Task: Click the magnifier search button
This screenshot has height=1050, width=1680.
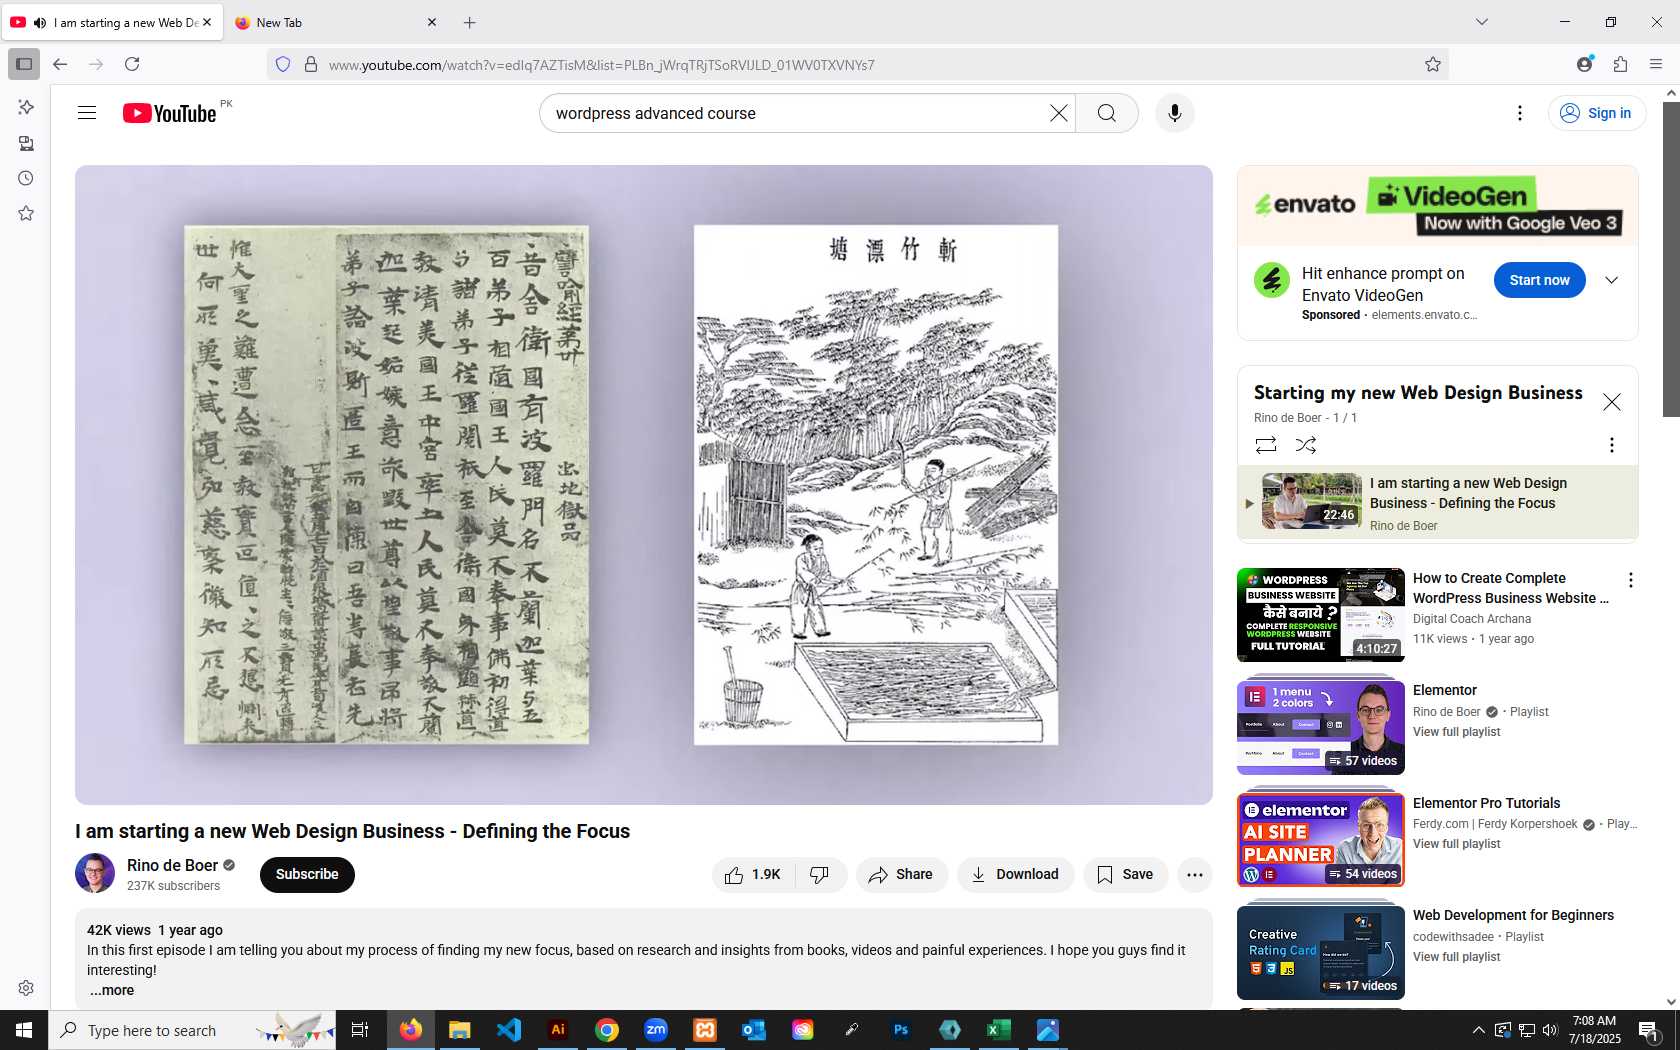Action: [x=1106, y=113]
